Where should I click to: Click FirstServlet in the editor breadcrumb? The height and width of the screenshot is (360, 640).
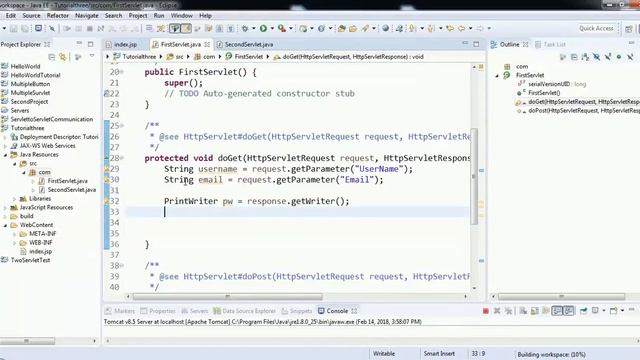249,57
